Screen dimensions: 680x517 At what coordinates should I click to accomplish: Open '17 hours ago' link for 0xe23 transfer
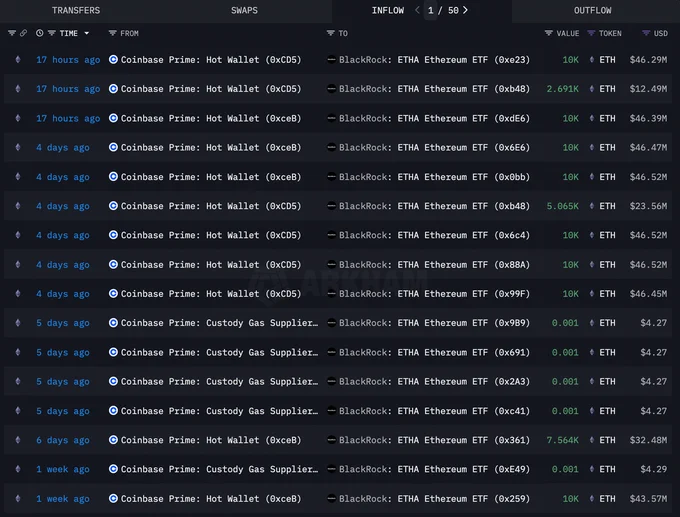[x=68, y=60]
